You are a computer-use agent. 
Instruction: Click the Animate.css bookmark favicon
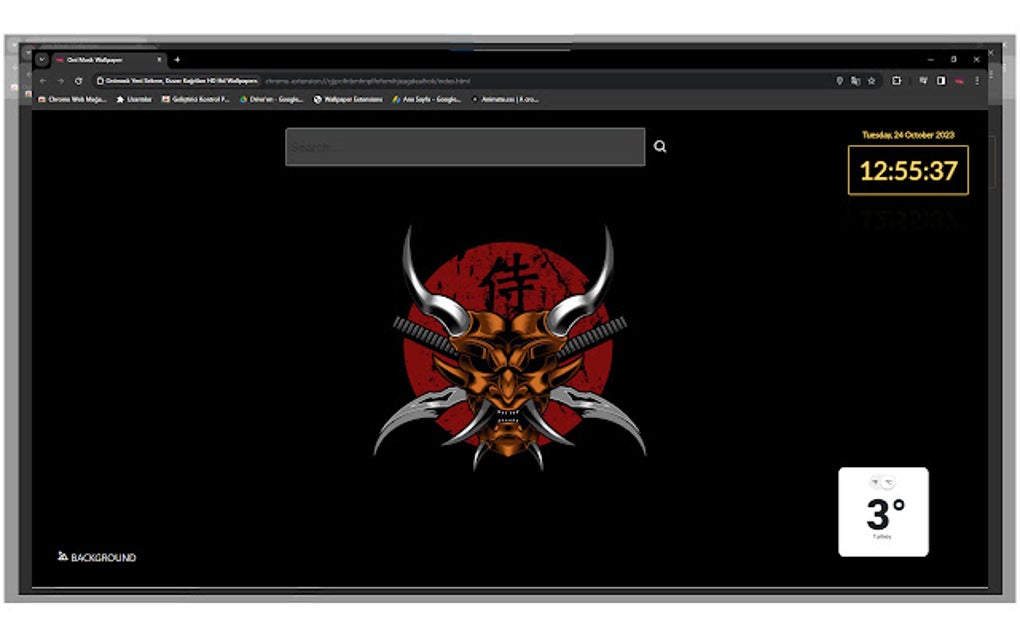pos(474,99)
